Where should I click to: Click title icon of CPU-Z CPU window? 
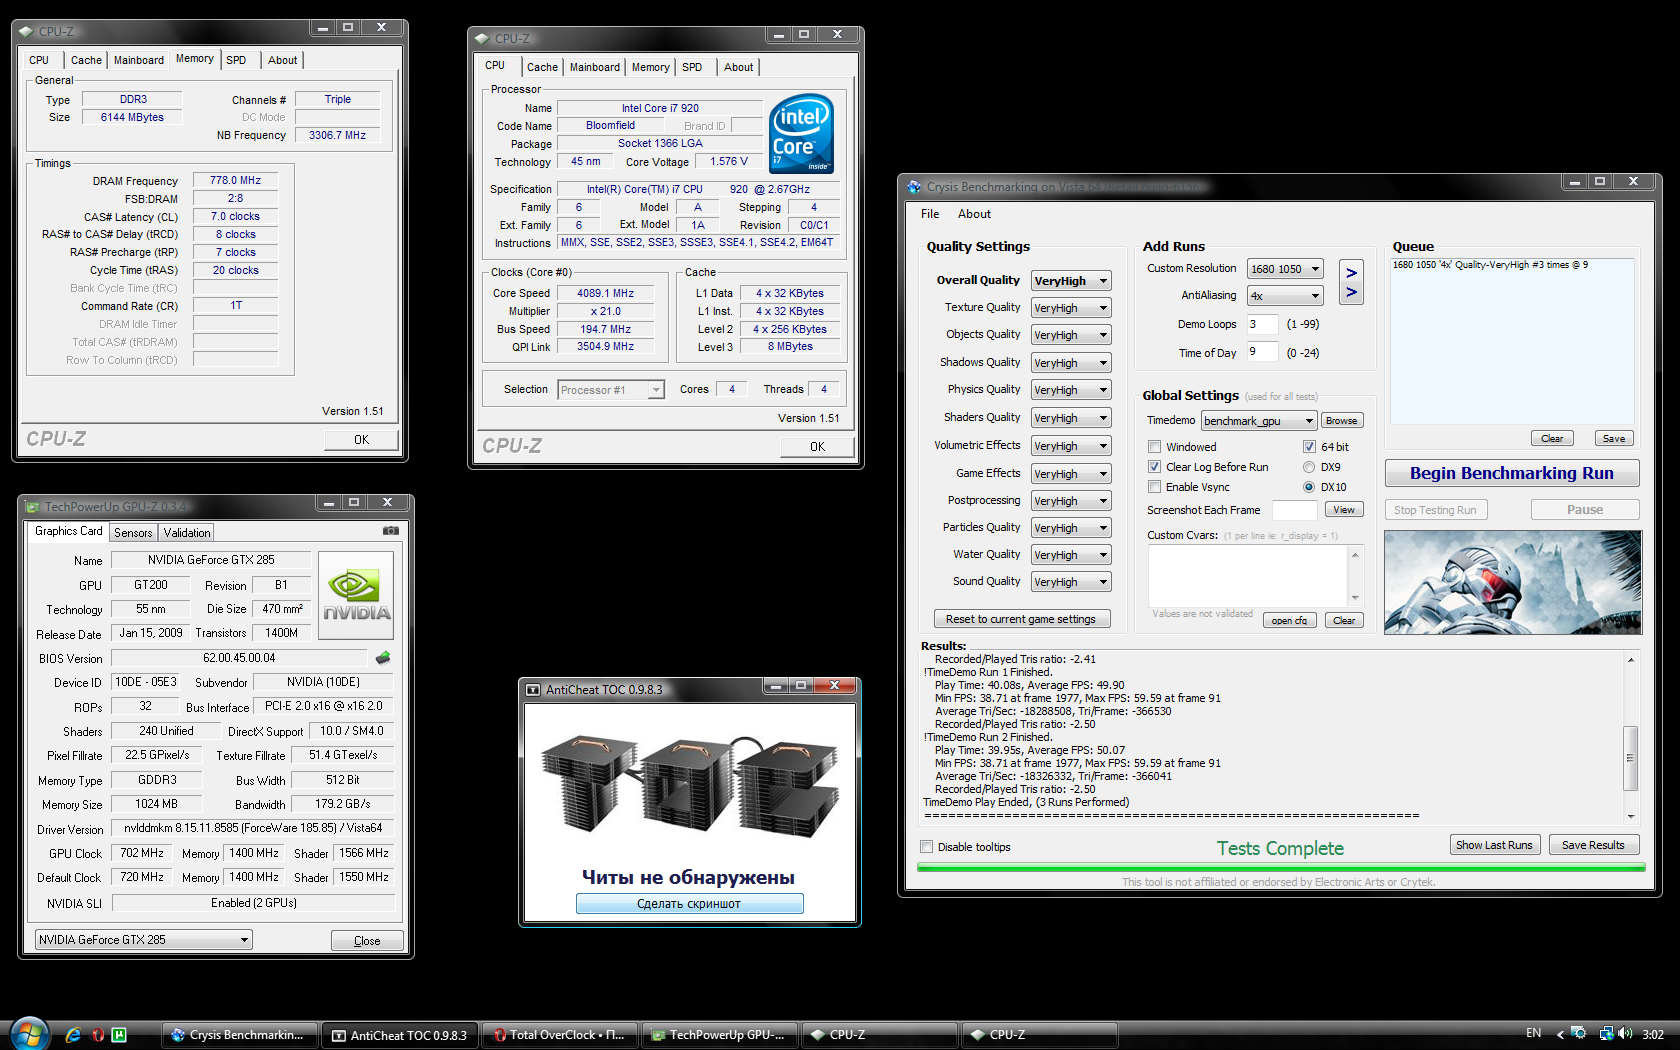(482, 38)
